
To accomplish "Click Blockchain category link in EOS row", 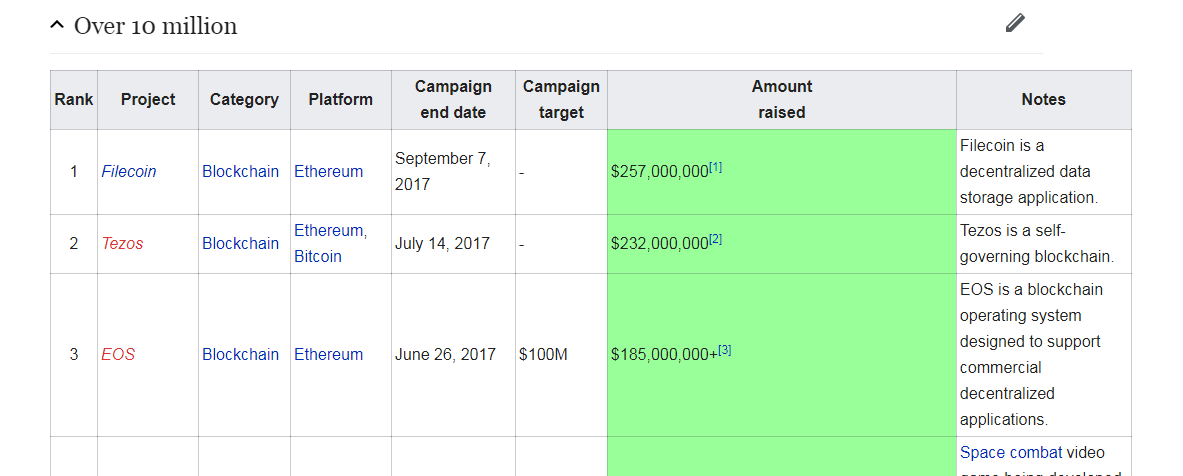I will [240, 354].
